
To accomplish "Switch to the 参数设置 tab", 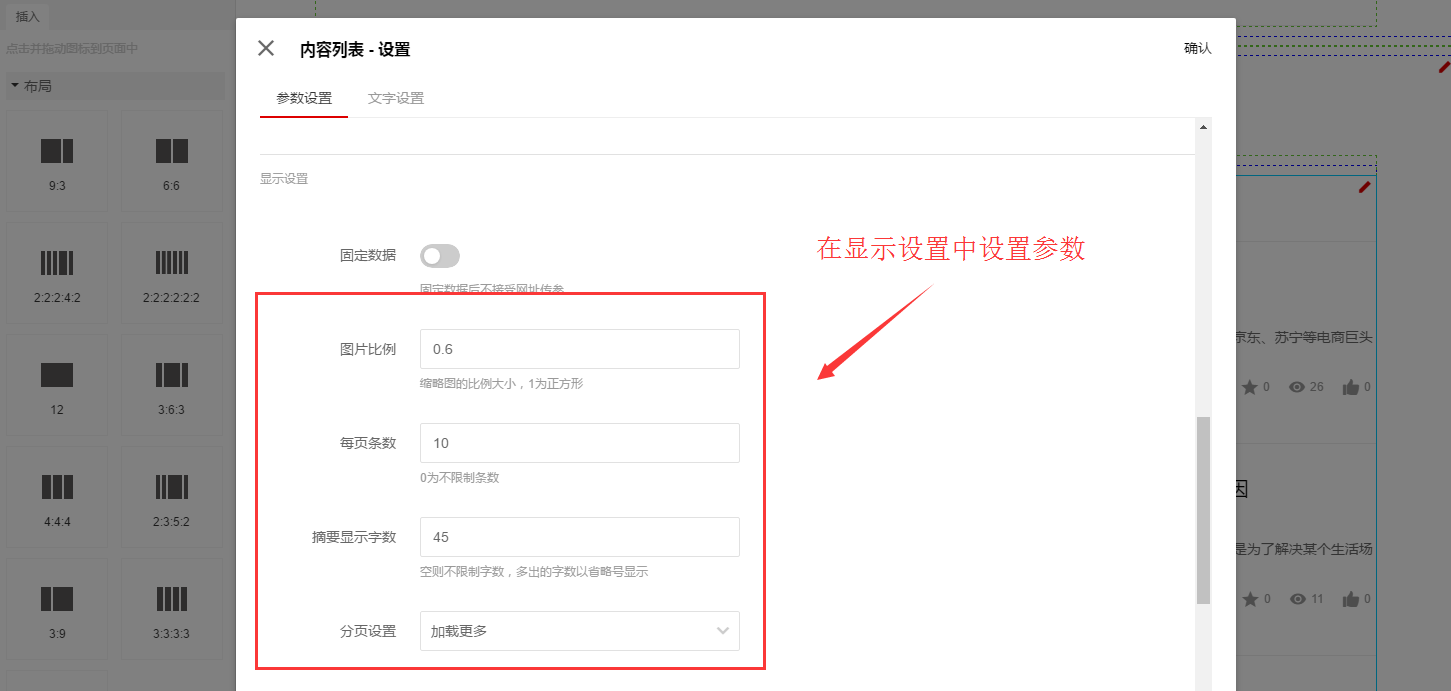I will point(304,98).
